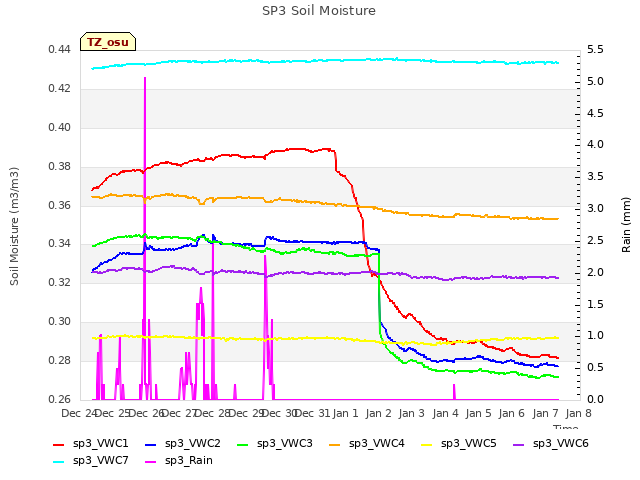Click the 1.0 rain axis value
Image resolution: width=640 pixels, height=480 pixels.
[595, 336]
